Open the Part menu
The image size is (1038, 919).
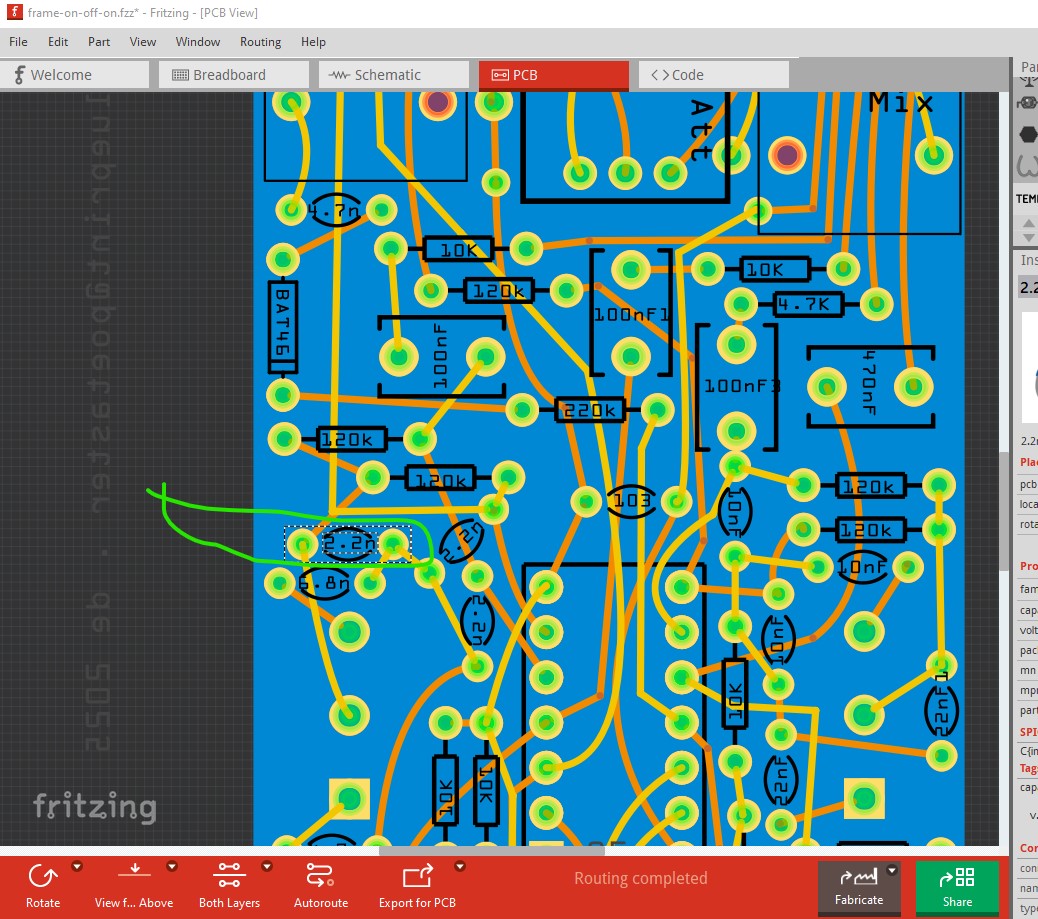click(x=99, y=42)
